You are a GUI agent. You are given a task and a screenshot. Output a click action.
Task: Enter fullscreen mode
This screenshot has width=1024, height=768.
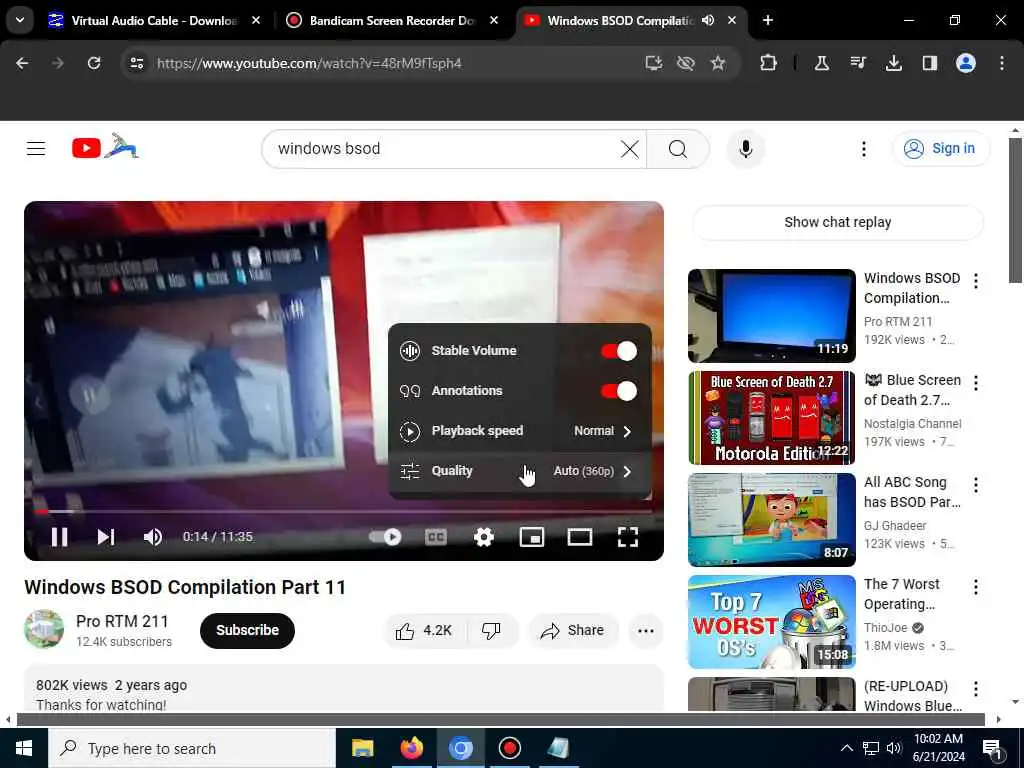pos(628,537)
